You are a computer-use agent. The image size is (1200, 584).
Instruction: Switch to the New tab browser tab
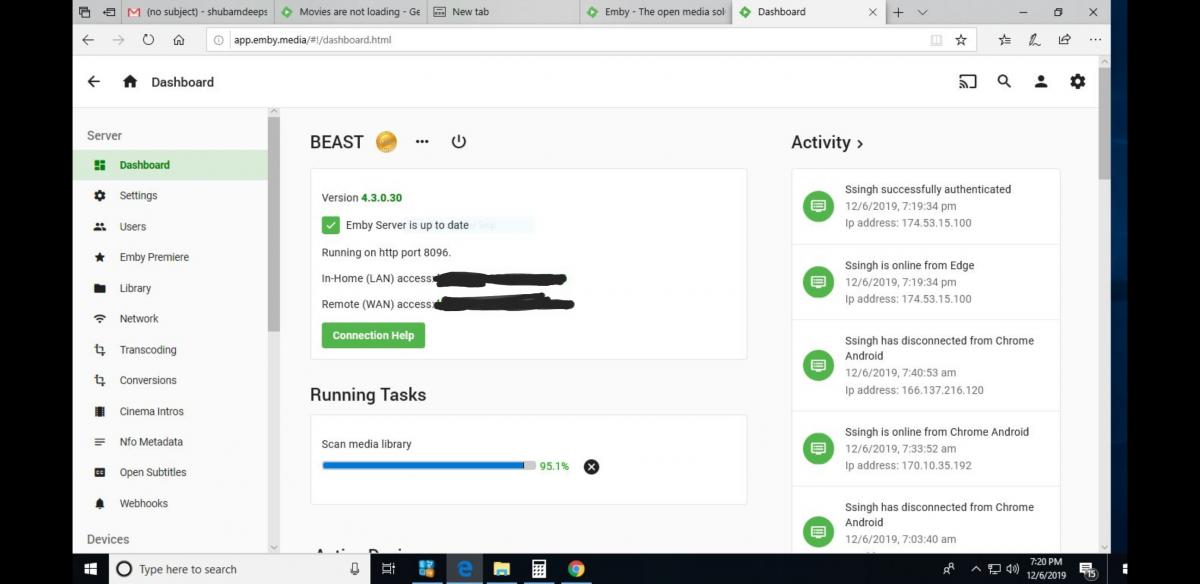coord(503,12)
